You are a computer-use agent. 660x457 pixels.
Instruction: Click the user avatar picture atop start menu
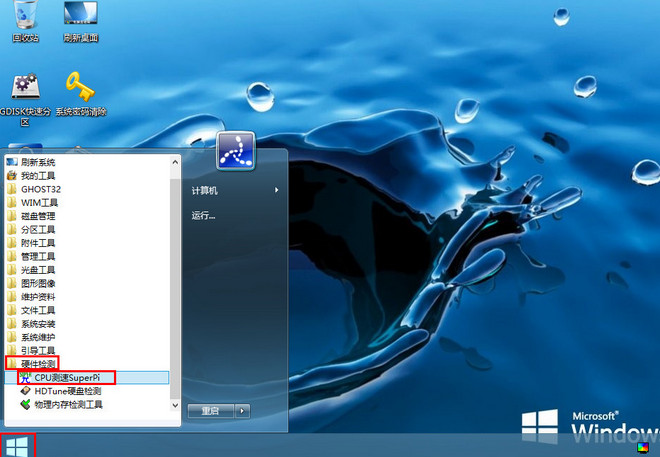(236, 152)
